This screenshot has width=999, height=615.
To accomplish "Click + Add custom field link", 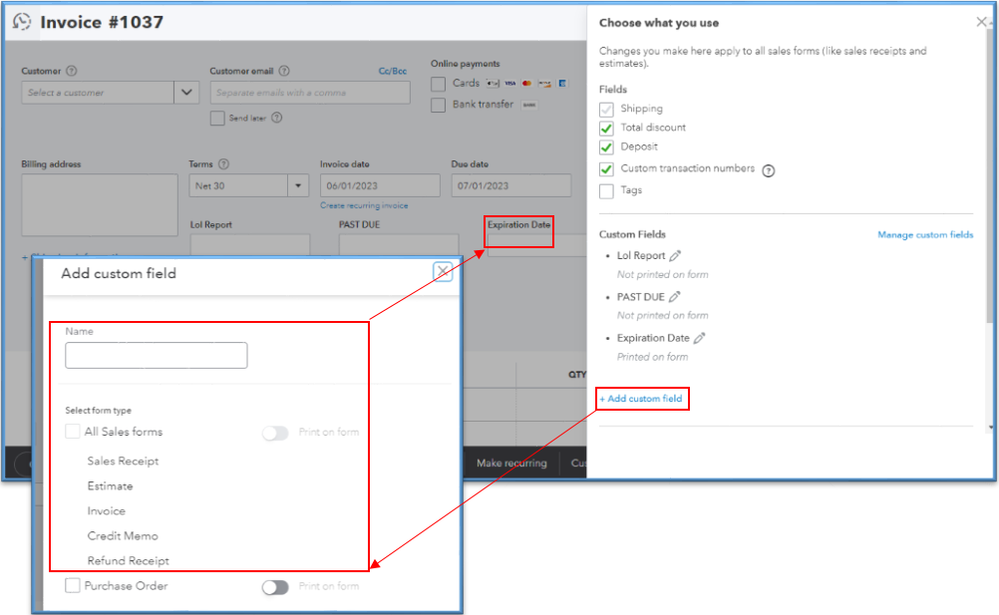I will (641, 398).
